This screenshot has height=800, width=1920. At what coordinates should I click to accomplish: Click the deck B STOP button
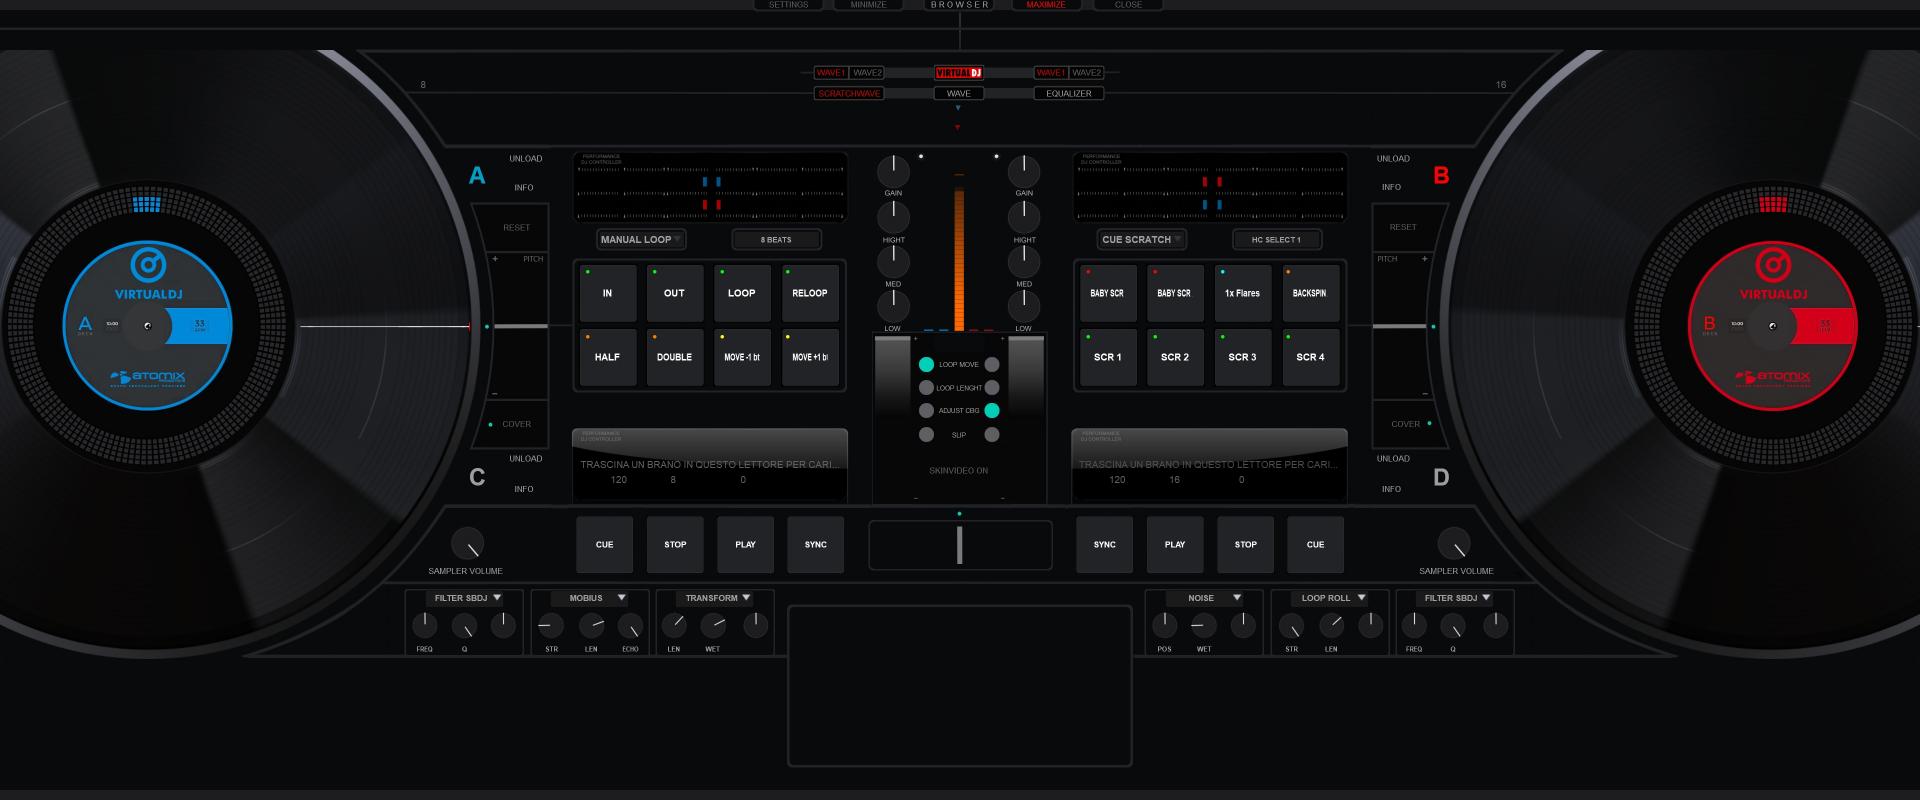[1245, 545]
